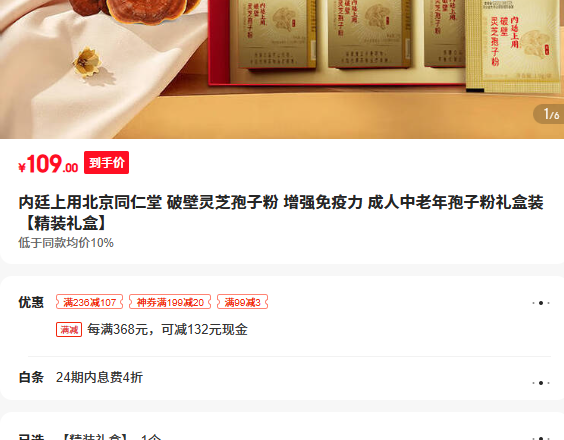This screenshot has height=440, width=564.
Task: Tap the 1/6 image counter badge
Action: tap(549, 114)
